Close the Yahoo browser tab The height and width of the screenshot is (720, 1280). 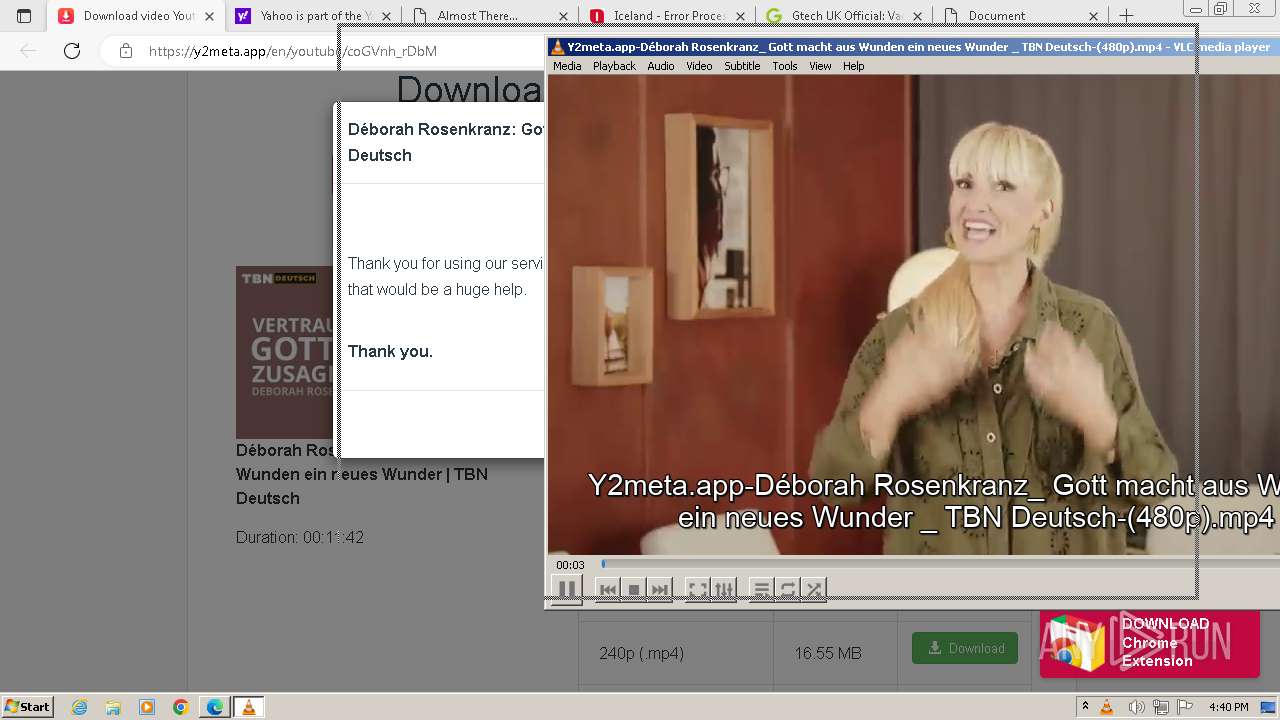(386, 16)
